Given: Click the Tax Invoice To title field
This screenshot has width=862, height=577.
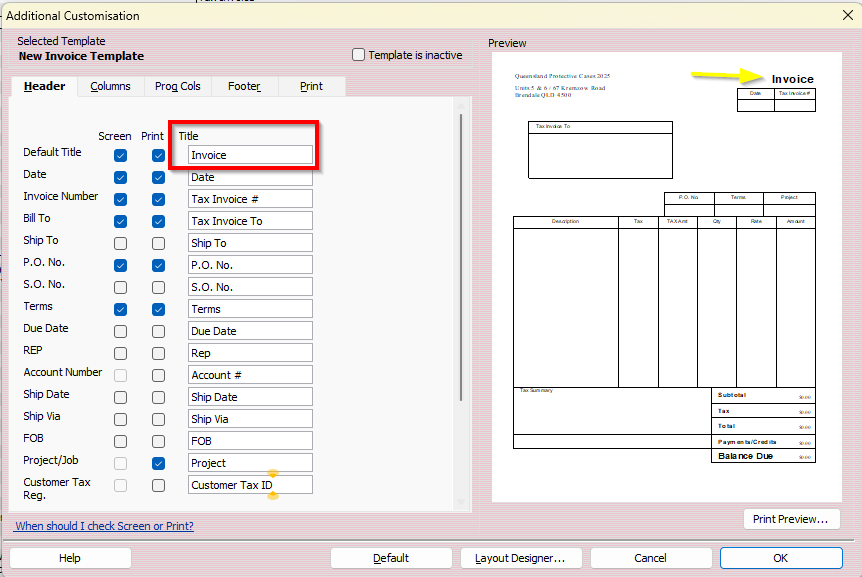Looking at the screenshot, I should [x=250, y=221].
